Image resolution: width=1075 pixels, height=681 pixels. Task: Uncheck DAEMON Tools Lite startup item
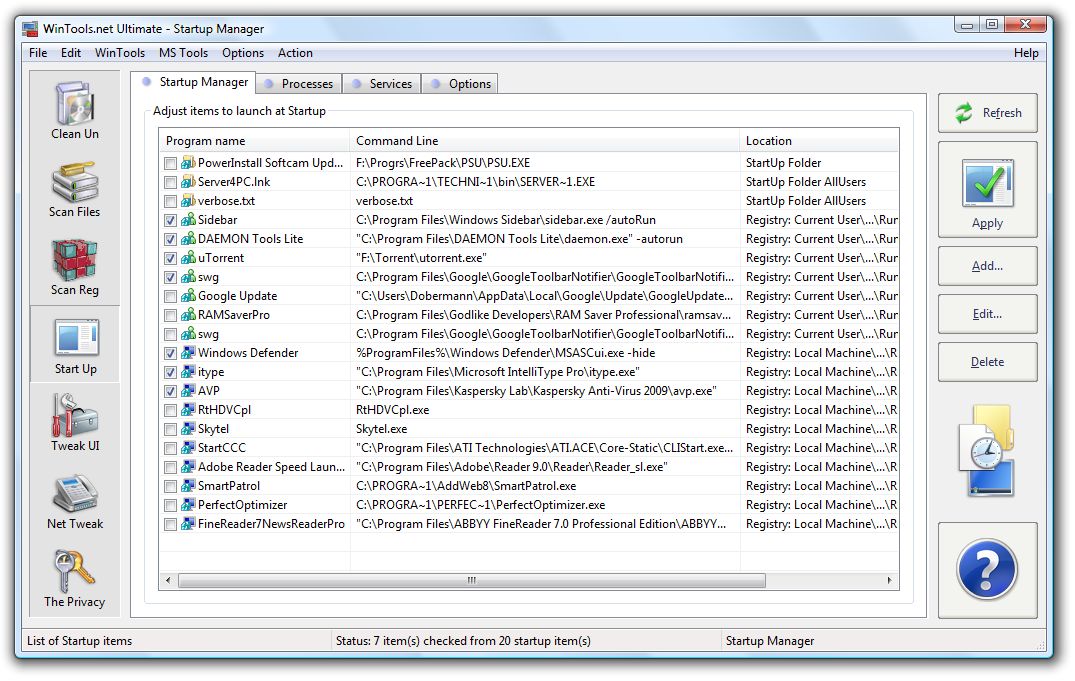coord(171,239)
